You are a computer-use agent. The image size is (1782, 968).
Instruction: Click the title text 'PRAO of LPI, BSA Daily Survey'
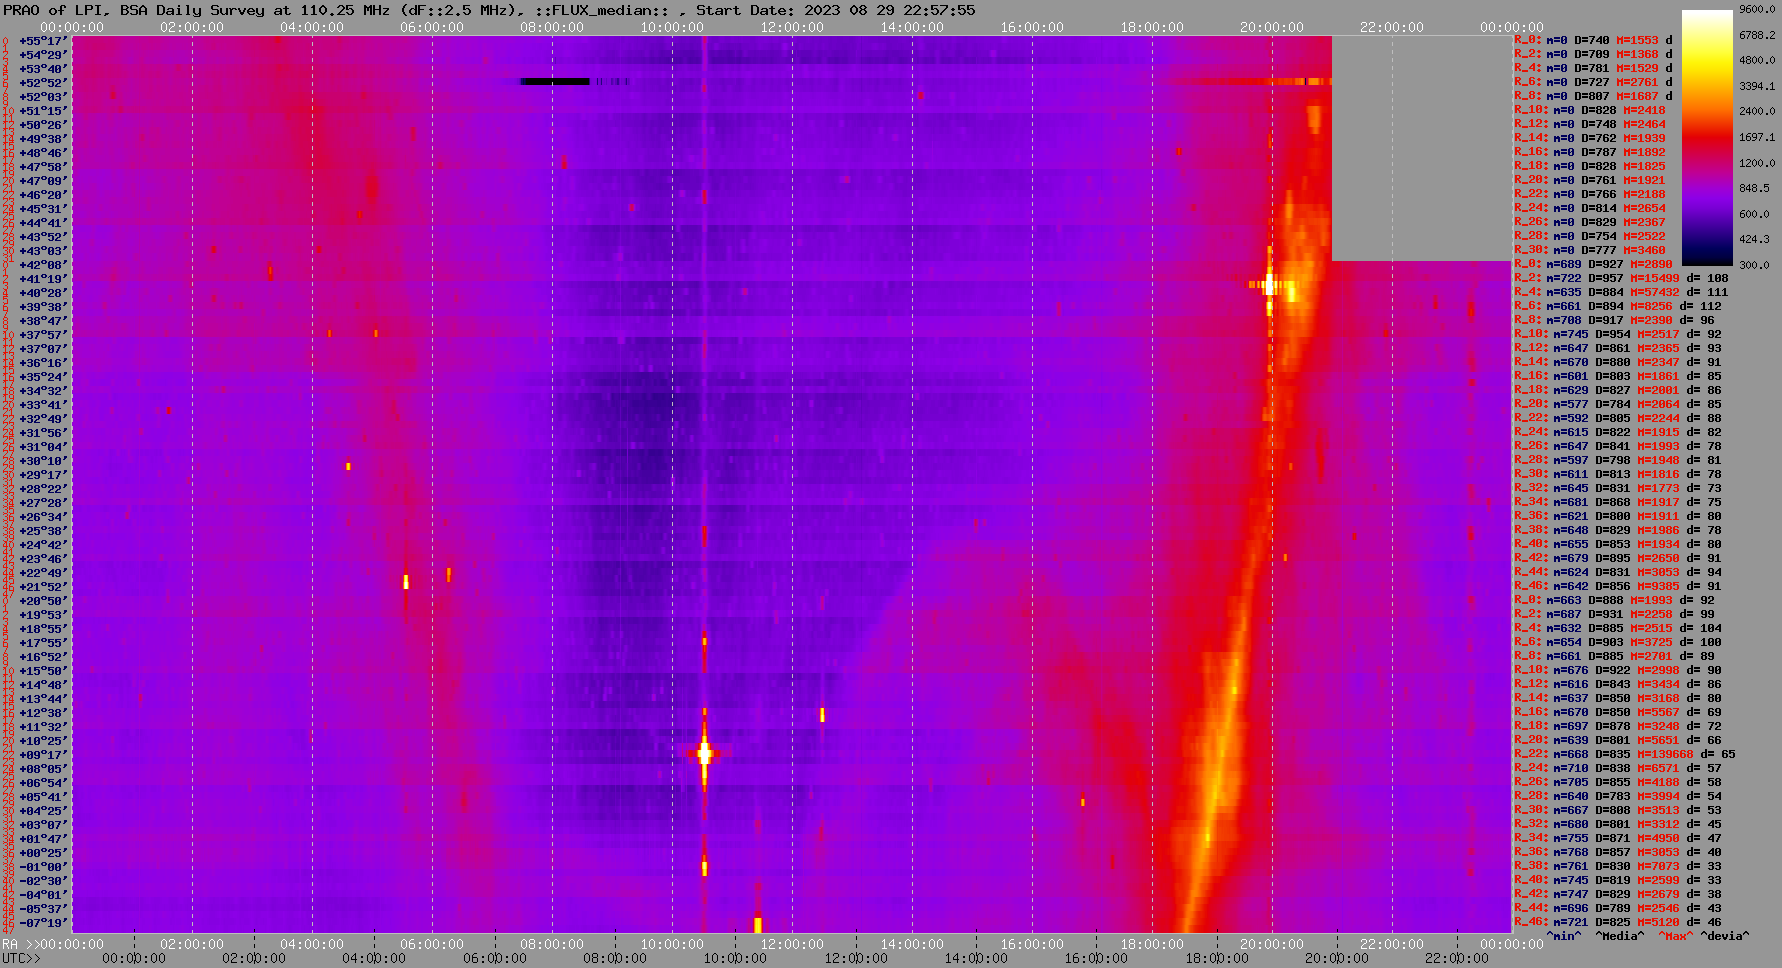tap(136, 10)
